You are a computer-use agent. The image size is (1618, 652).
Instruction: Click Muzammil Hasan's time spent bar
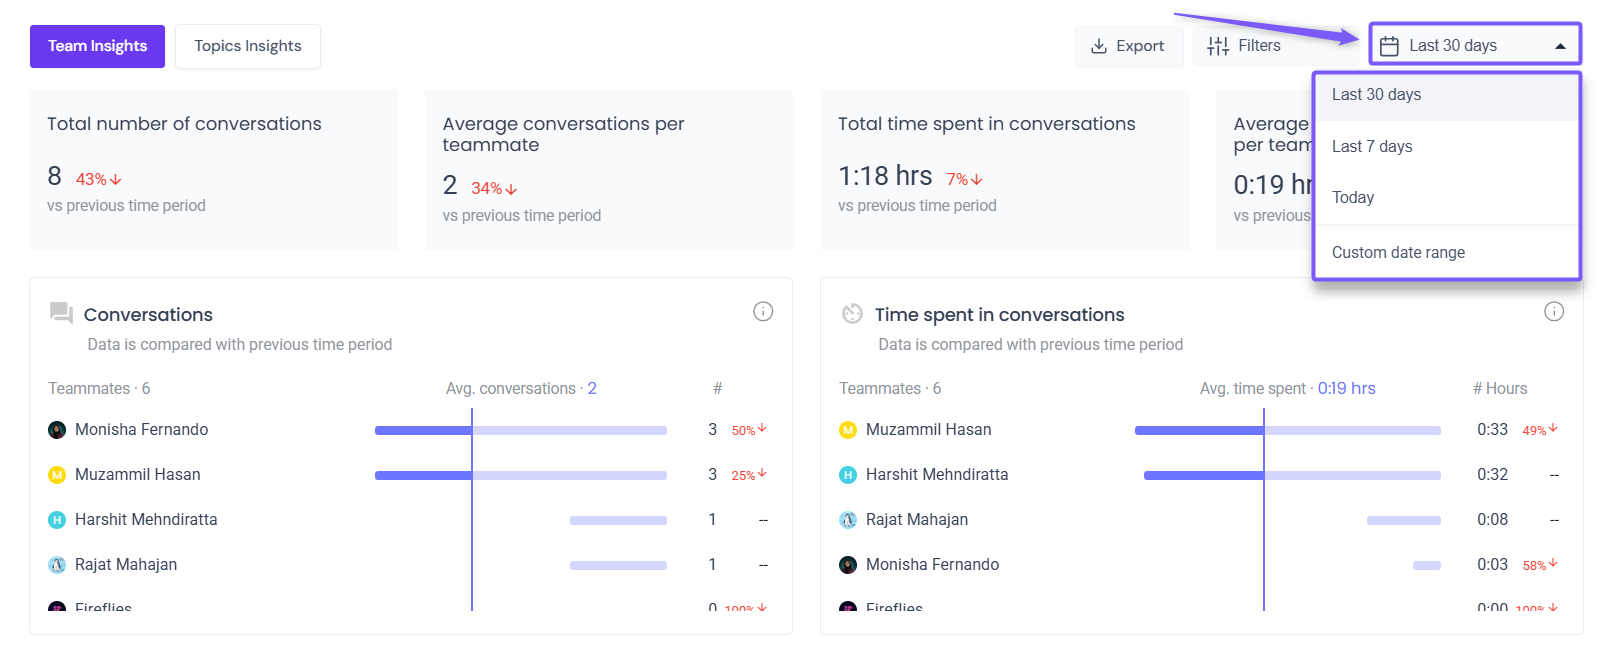pyautogui.click(x=1287, y=431)
